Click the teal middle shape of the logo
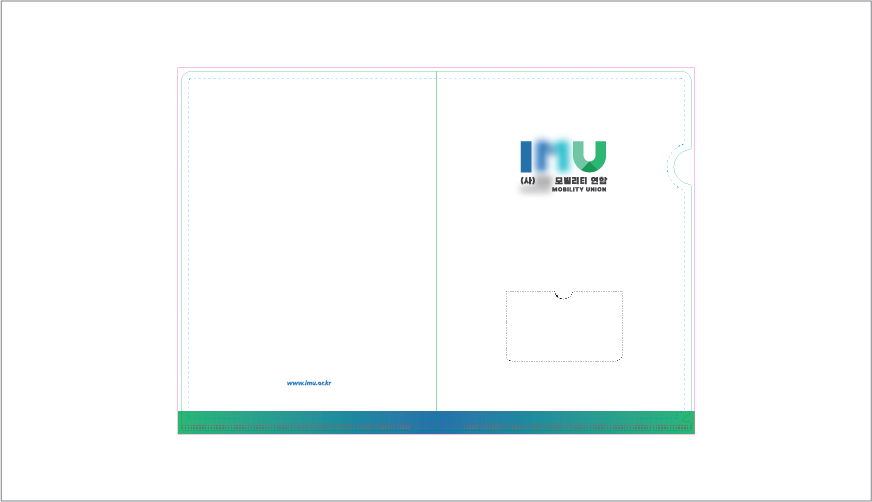The height and width of the screenshot is (502, 872). tap(566, 153)
